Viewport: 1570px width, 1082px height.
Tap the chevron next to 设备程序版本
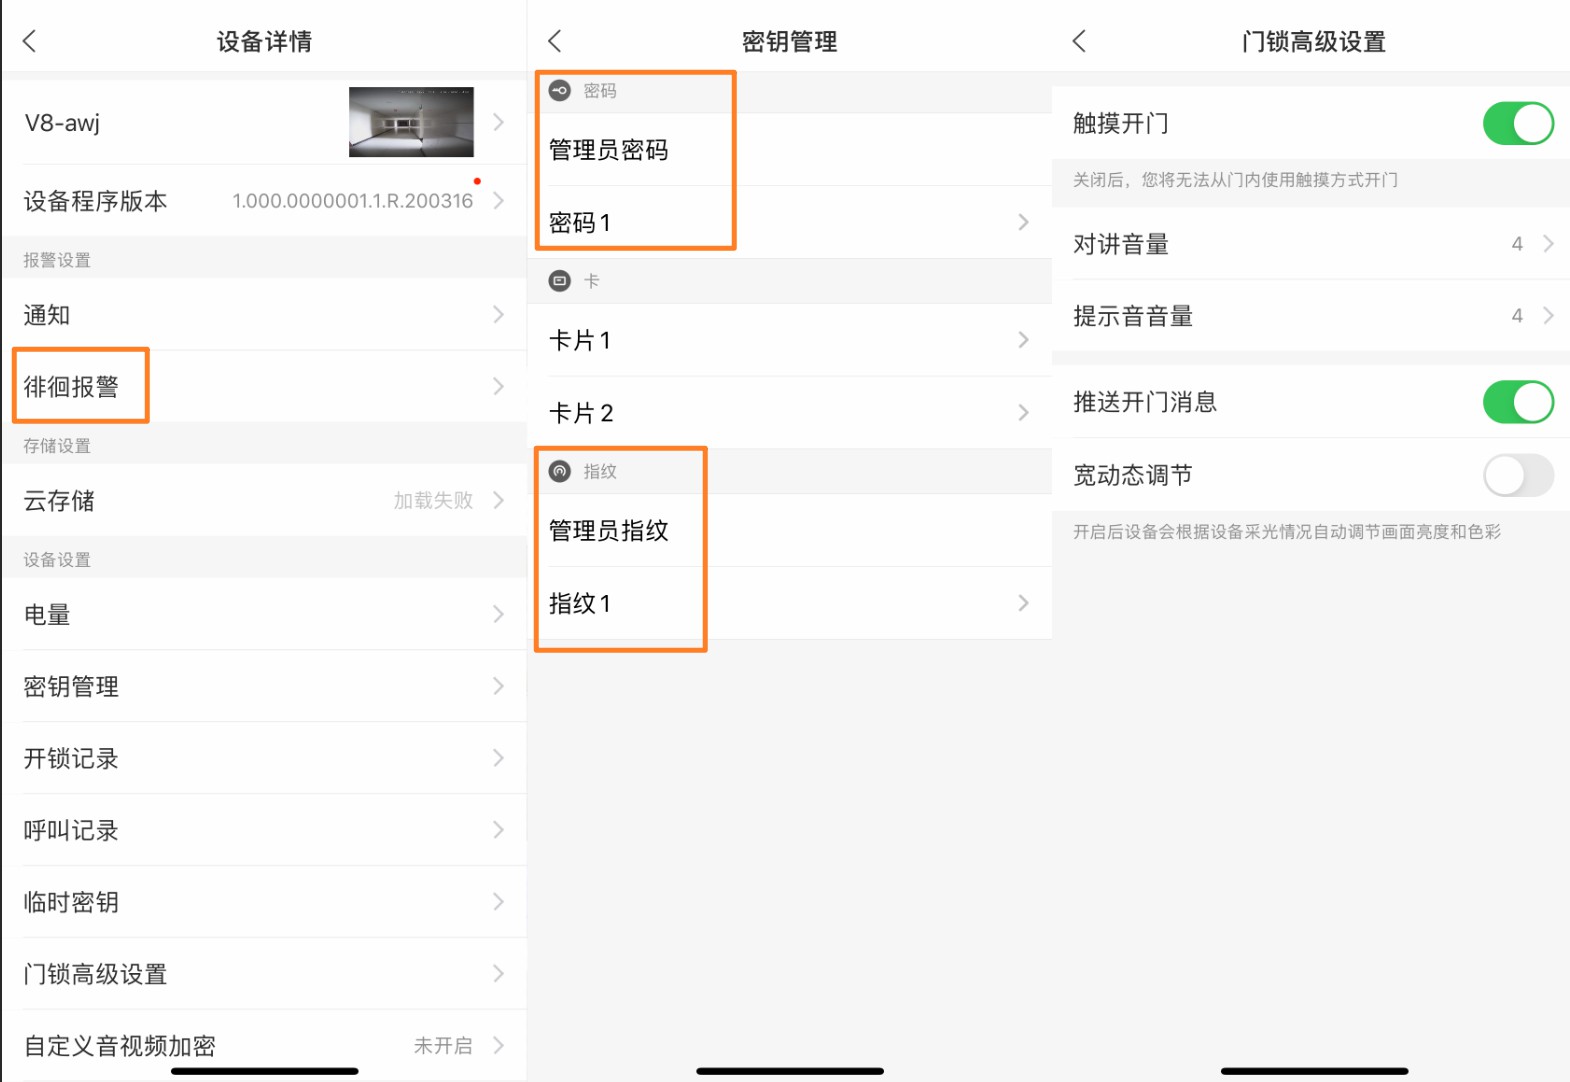[x=498, y=201]
